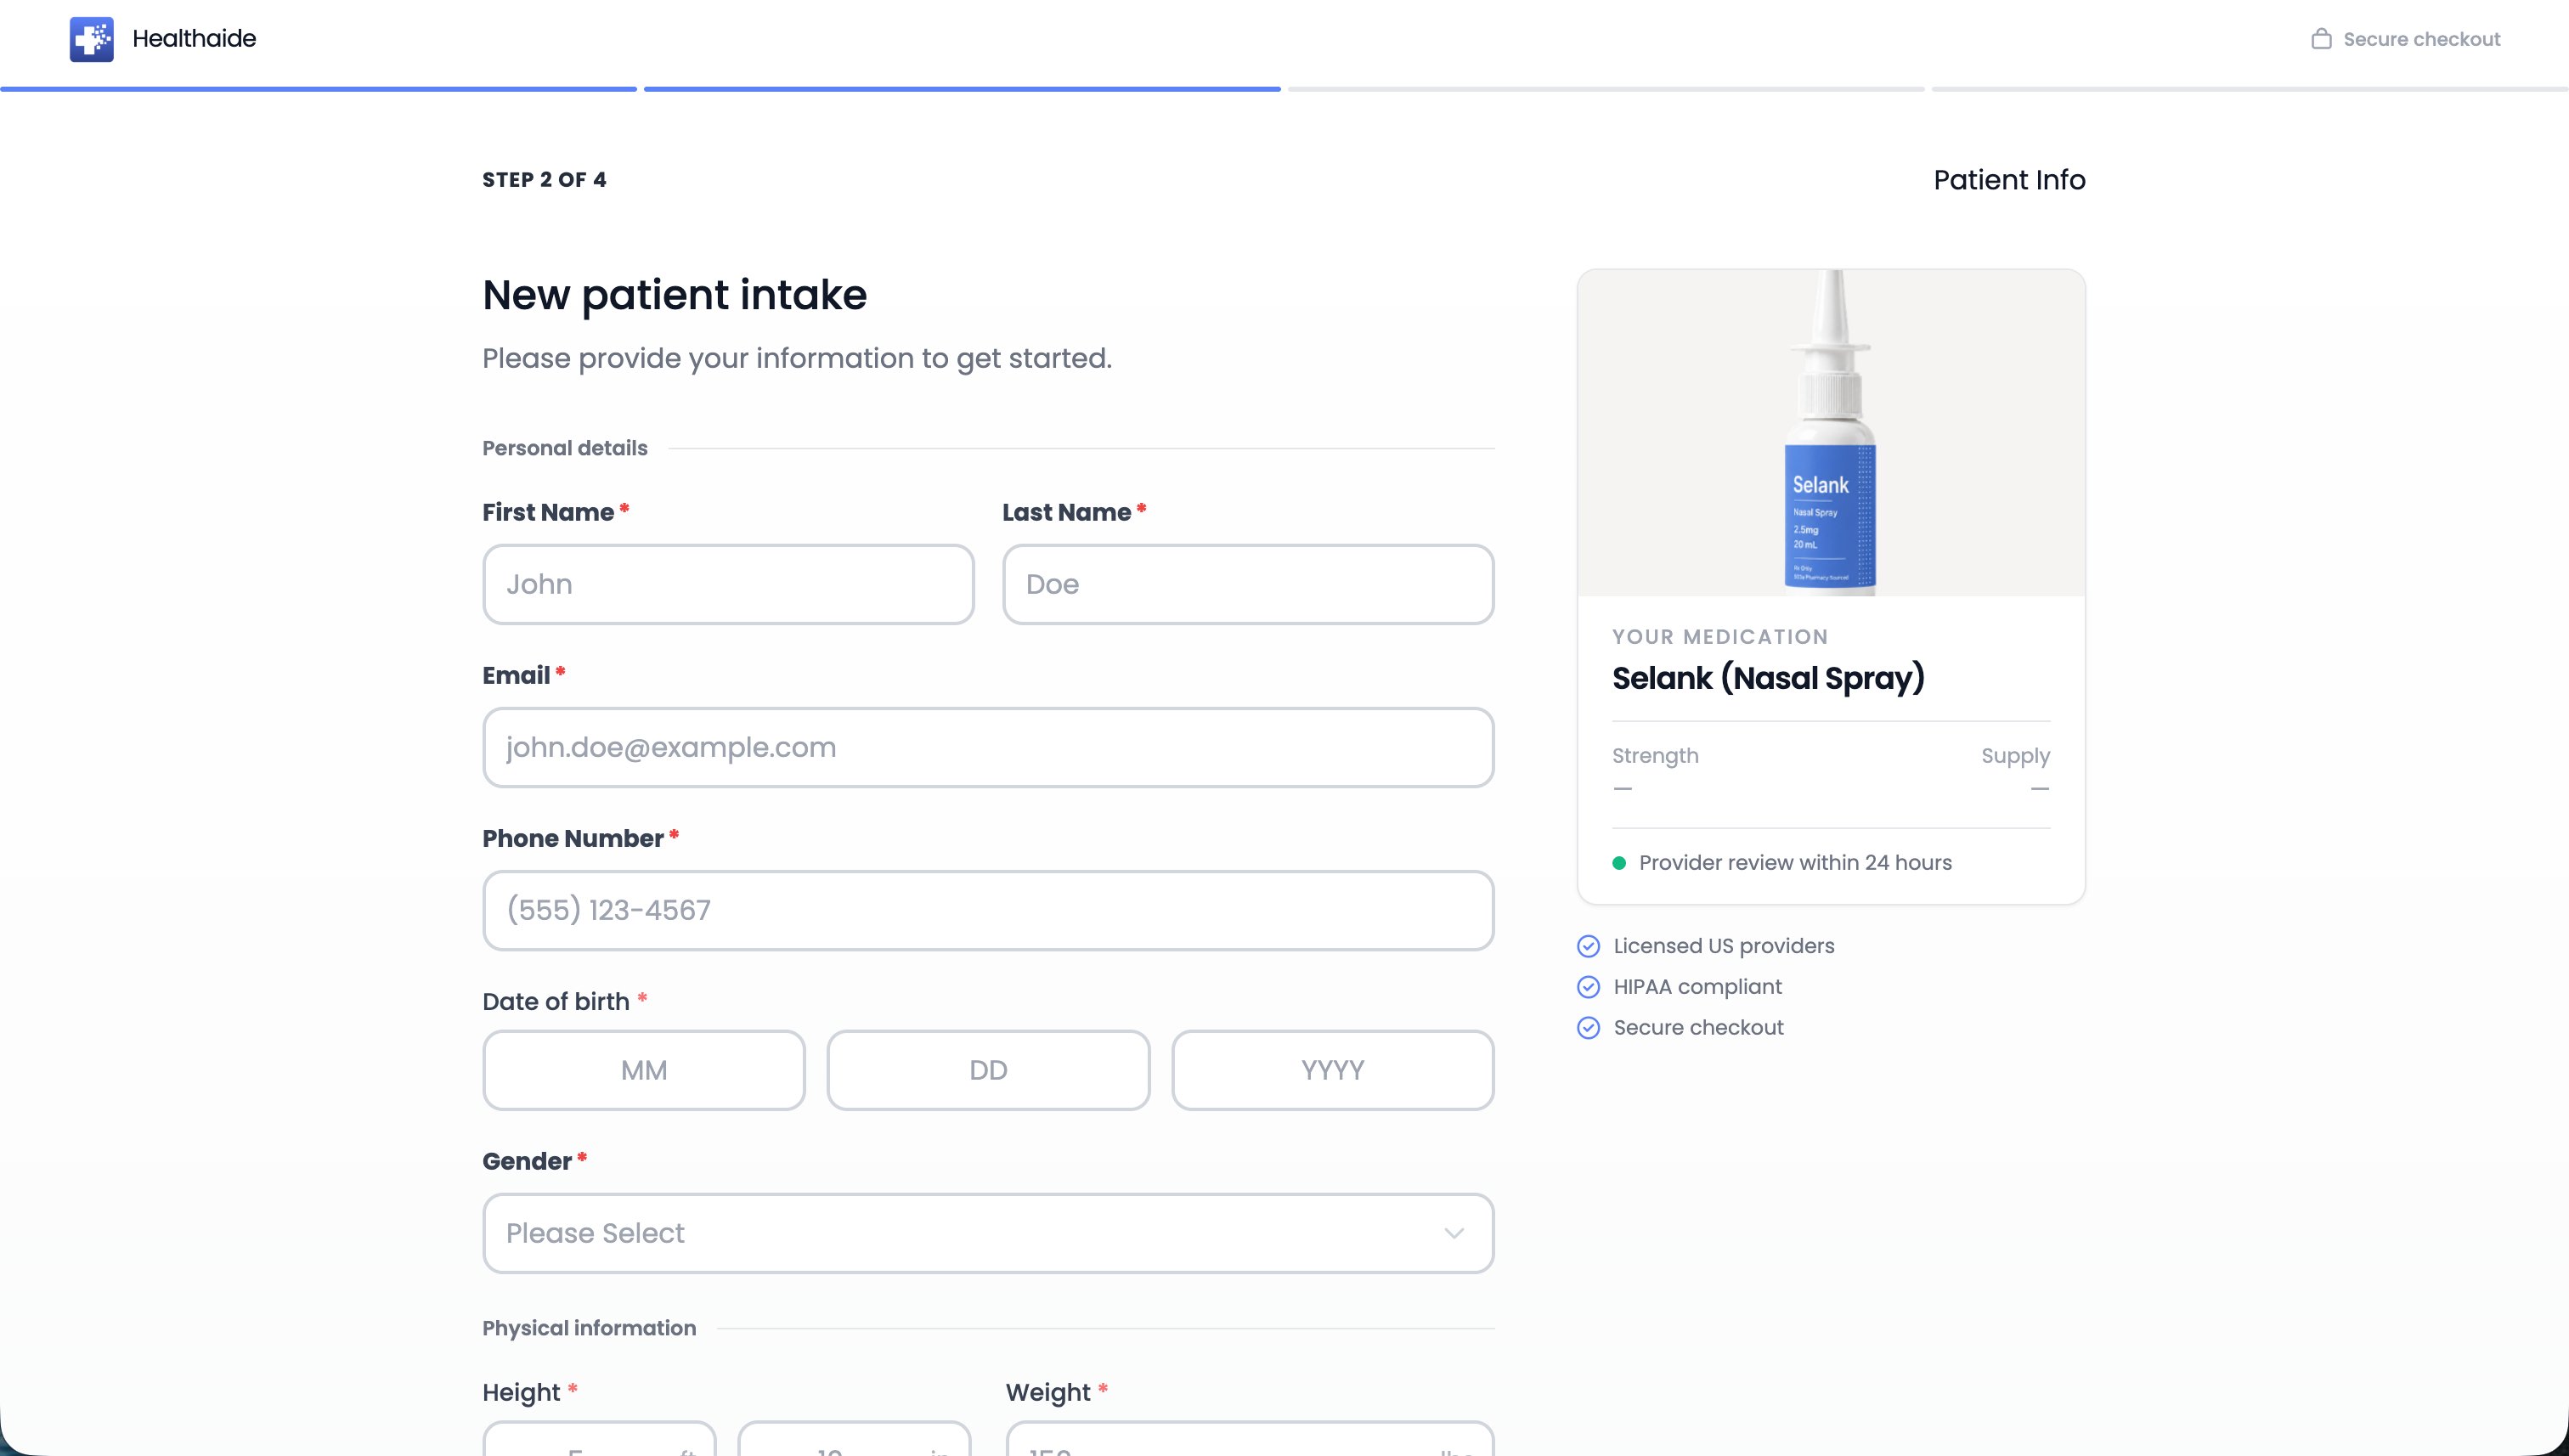Screen dimensions: 2569x1456
Task: Click the YOUR MEDICATION caption
Action: pyautogui.click(x=1720, y=637)
